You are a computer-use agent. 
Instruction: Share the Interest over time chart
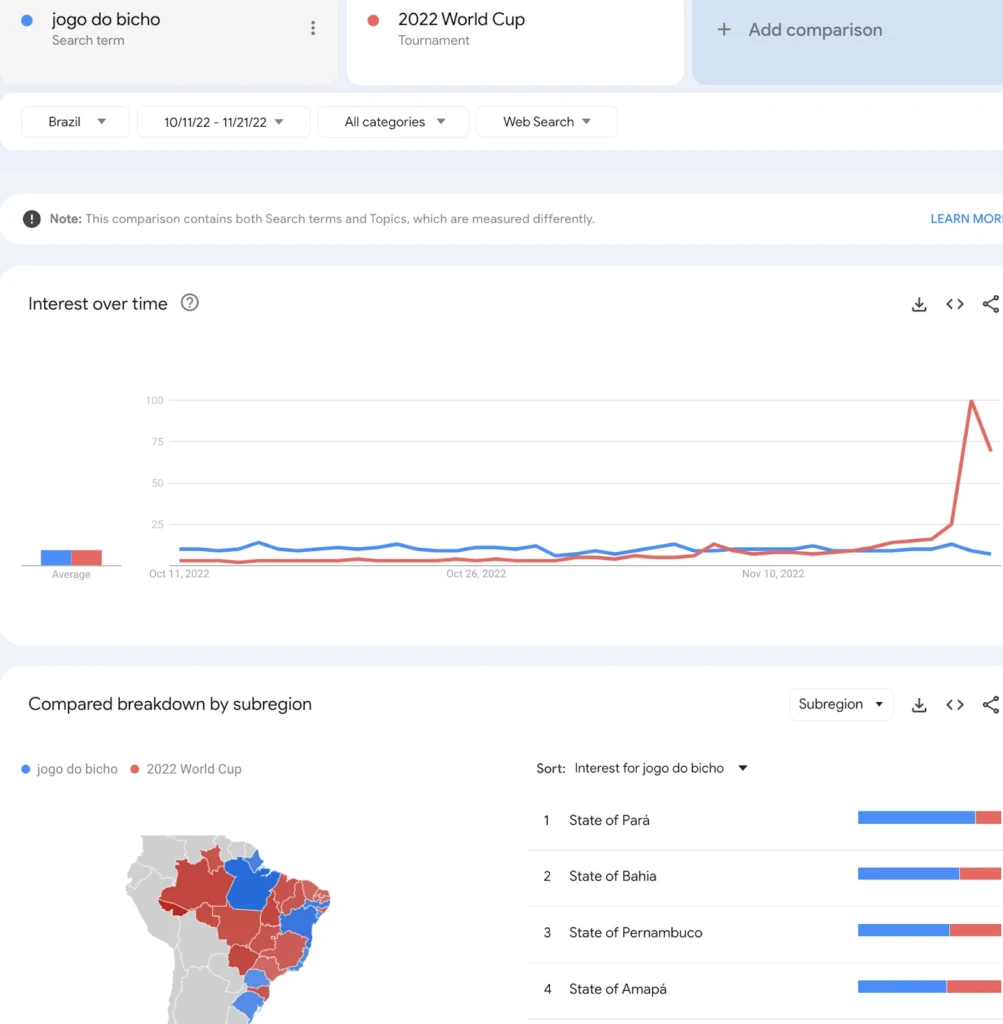991,304
